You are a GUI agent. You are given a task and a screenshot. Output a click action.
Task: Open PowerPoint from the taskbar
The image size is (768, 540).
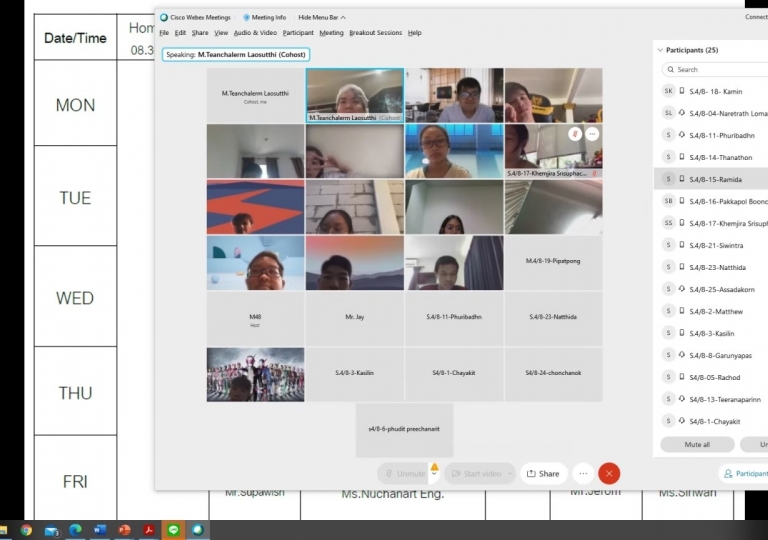124,530
